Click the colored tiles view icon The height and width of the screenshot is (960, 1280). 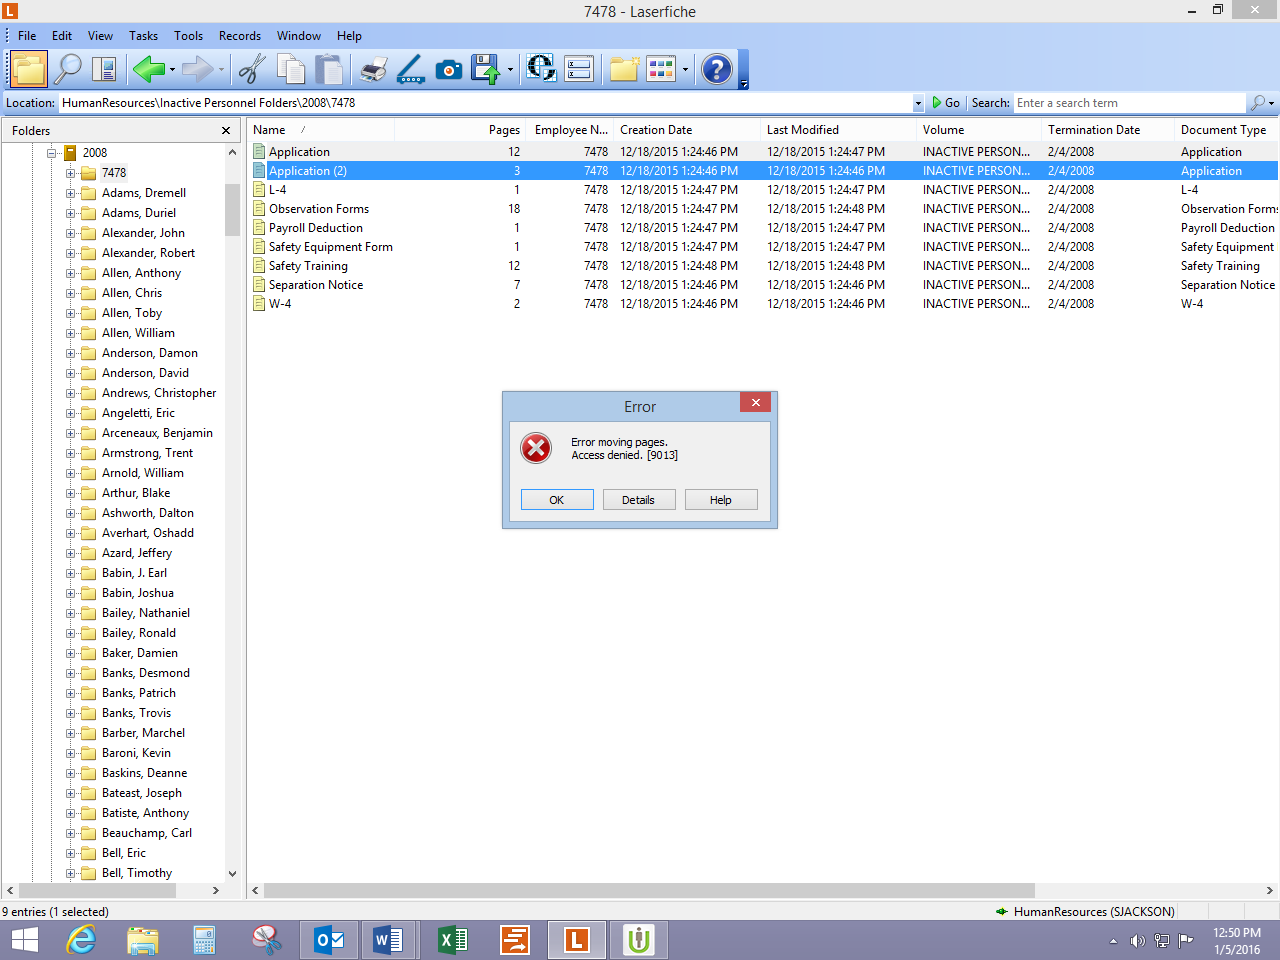(661, 69)
